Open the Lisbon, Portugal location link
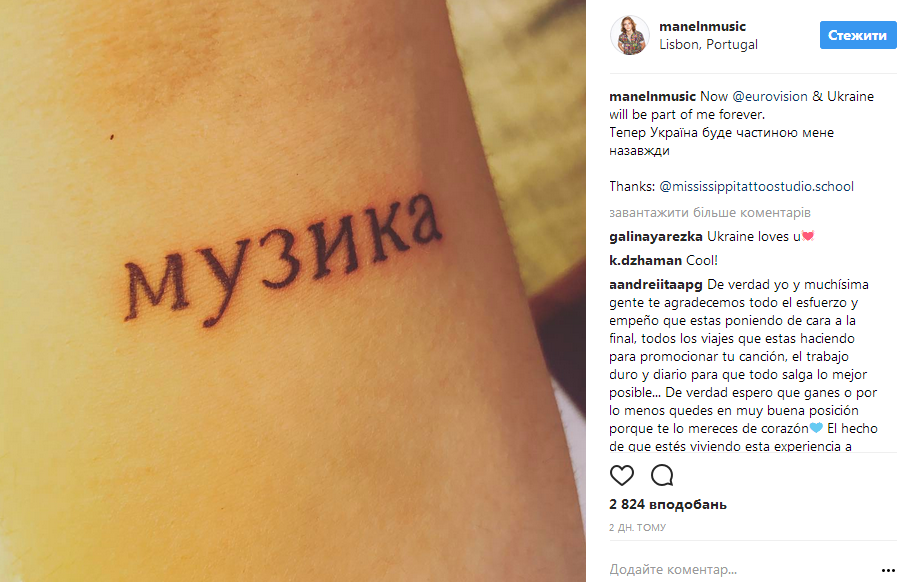The image size is (900, 582). (708, 45)
